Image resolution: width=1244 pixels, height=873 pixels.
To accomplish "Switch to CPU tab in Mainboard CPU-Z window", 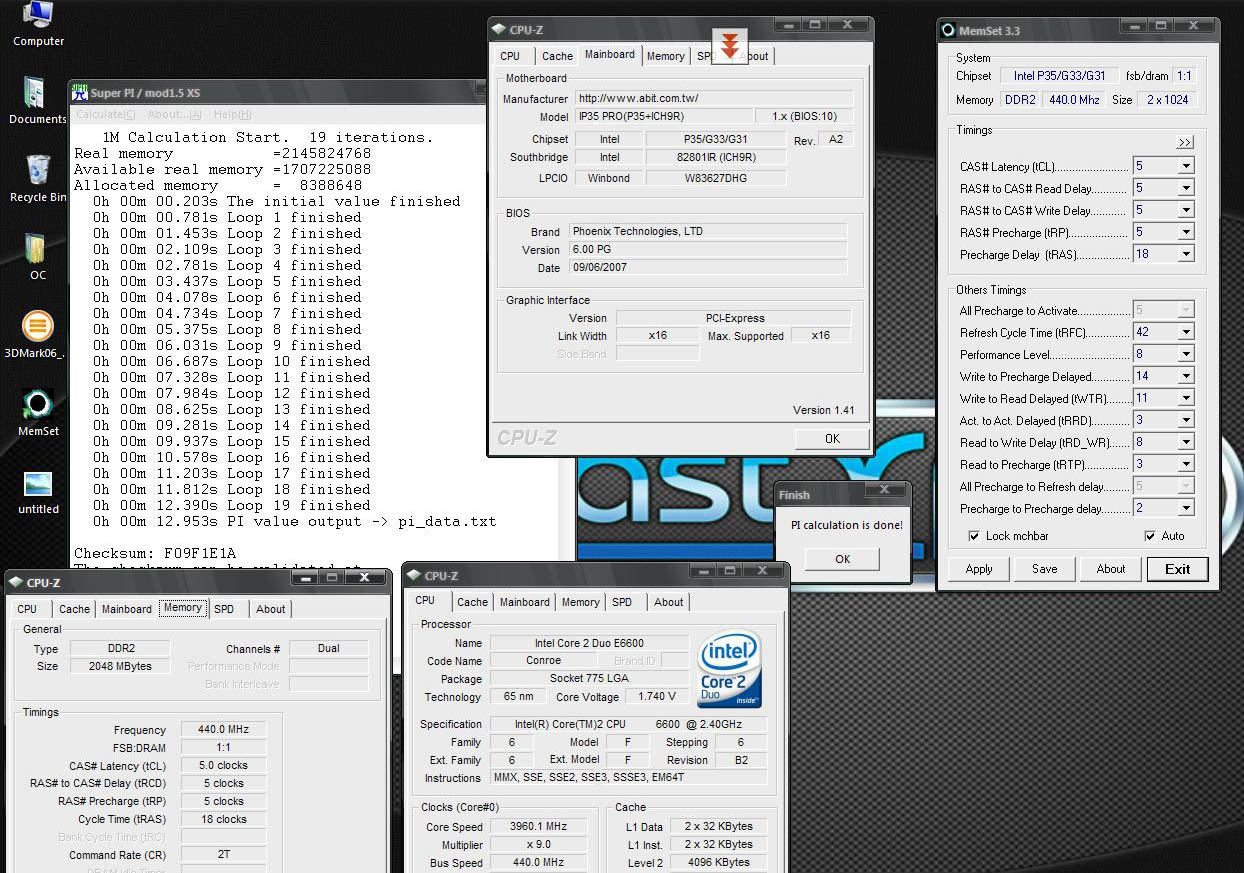I will 510,56.
